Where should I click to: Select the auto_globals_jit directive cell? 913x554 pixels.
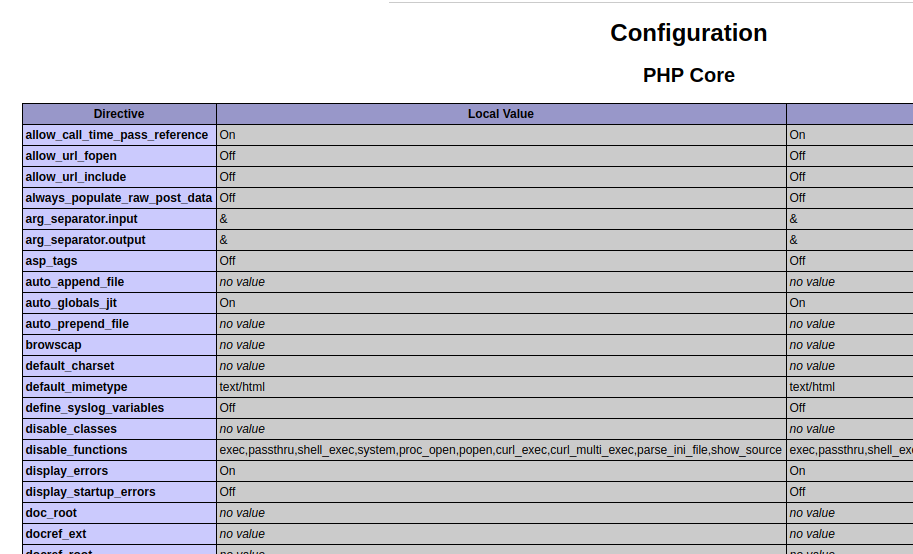coord(71,303)
